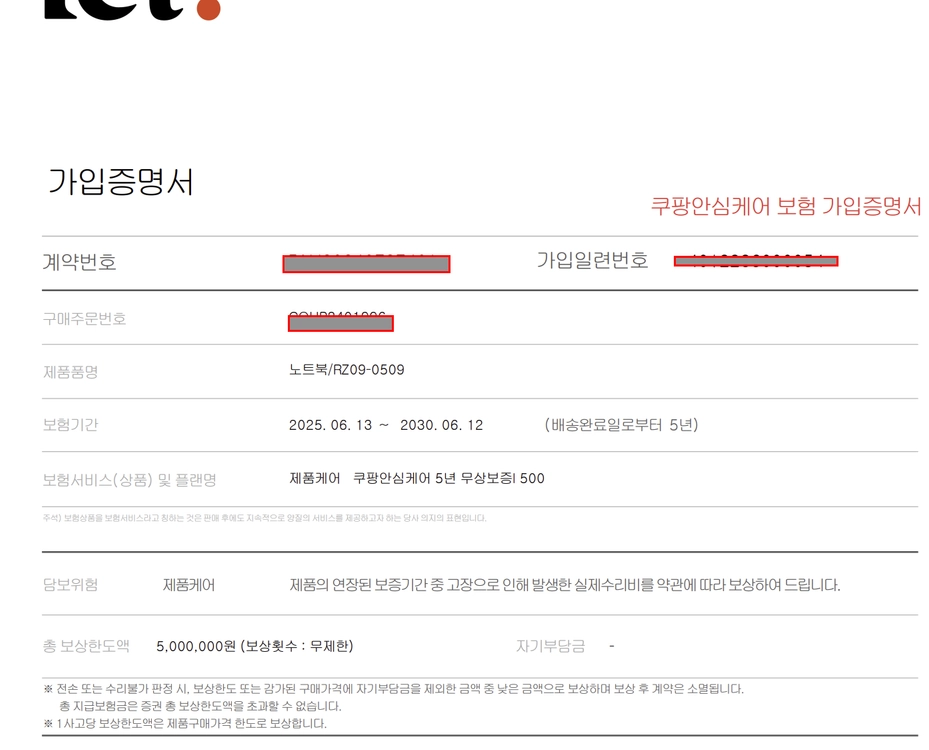Viewport: 929px width, 750px height.
Task: Select the amount '5,000,000원 (보상횟수 : 무제한)'
Action: (x=255, y=646)
